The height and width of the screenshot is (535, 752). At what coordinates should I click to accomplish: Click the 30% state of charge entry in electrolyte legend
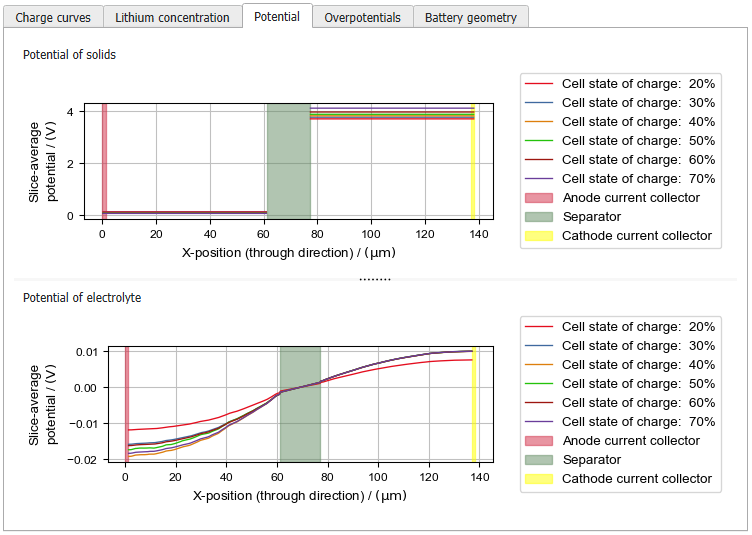(x=620, y=346)
